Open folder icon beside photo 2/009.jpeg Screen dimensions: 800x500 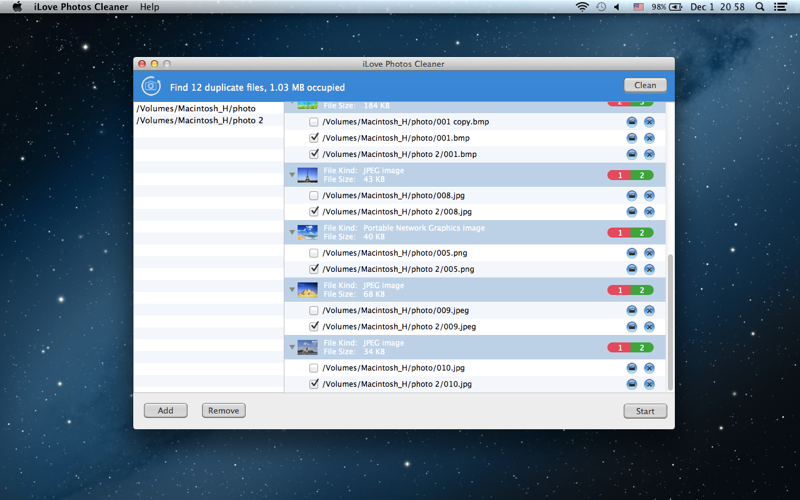pos(632,327)
